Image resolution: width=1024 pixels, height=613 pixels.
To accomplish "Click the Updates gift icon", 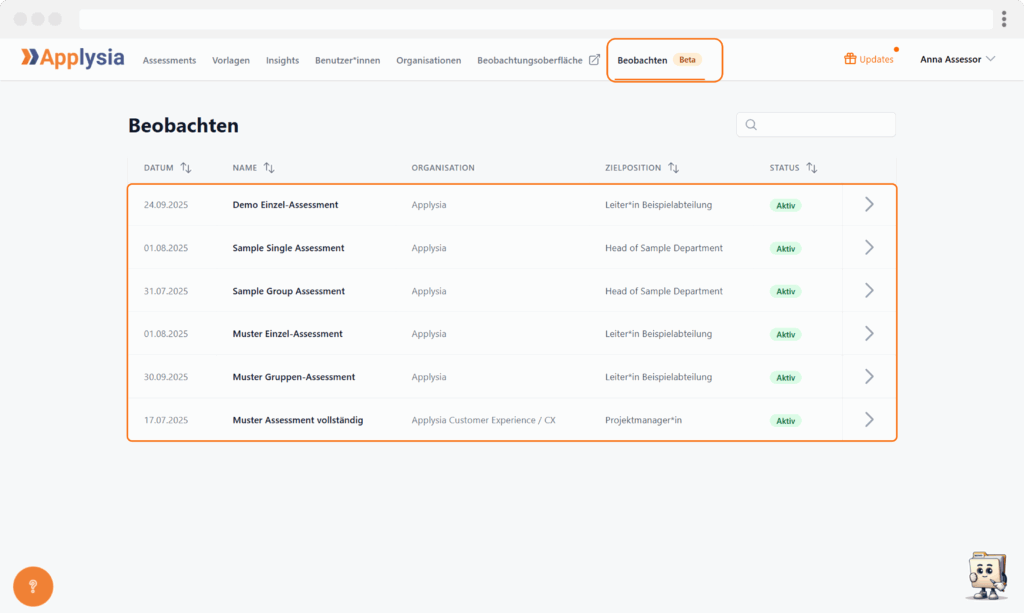I will coord(850,59).
